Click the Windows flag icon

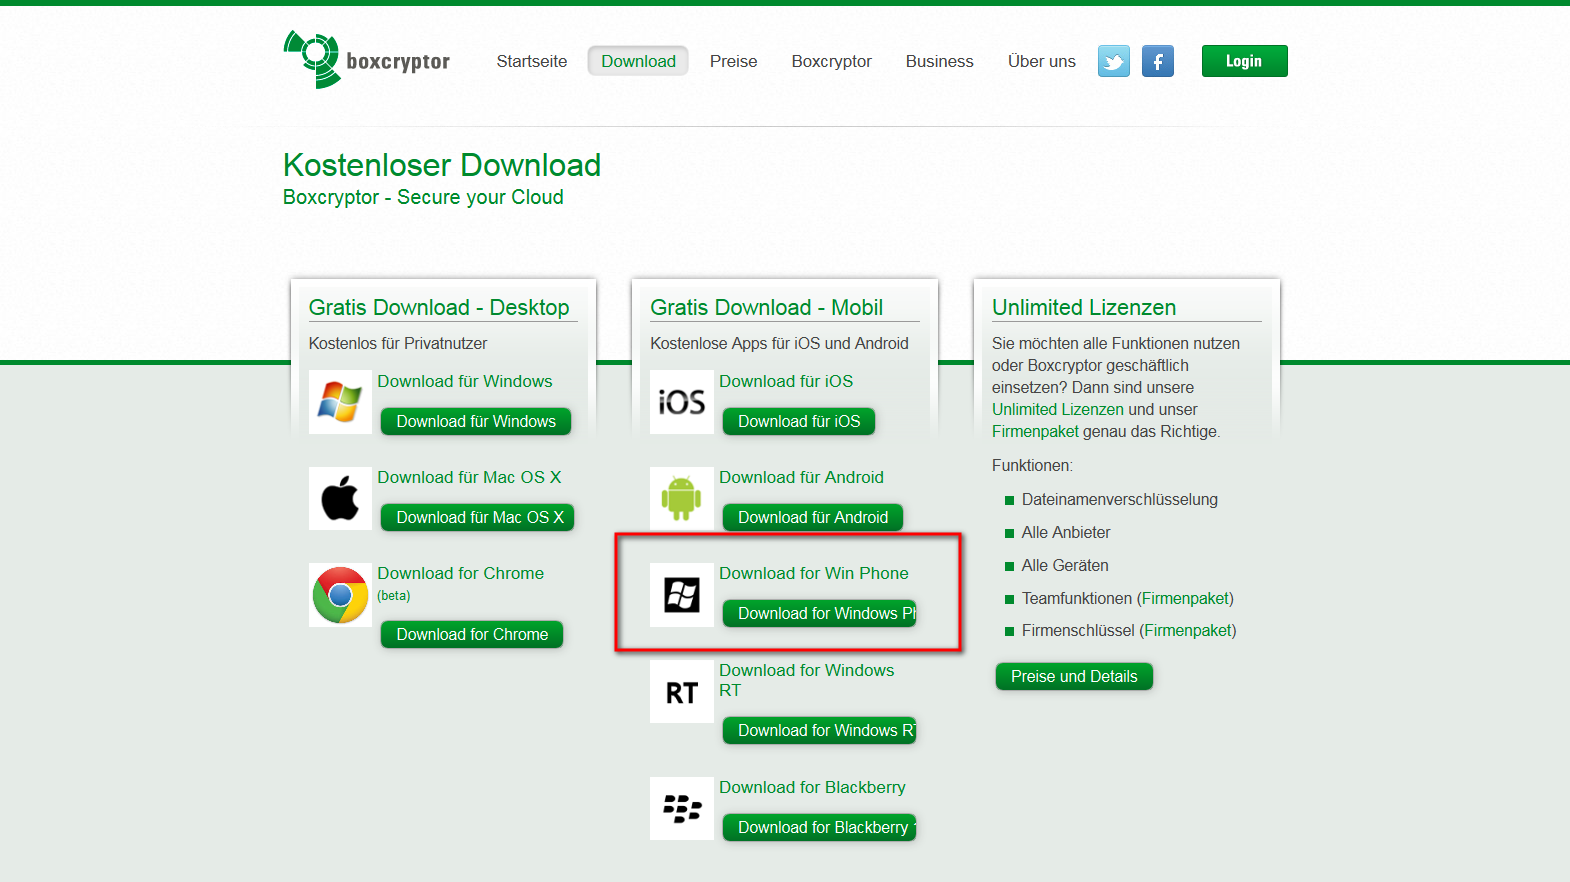click(x=340, y=402)
